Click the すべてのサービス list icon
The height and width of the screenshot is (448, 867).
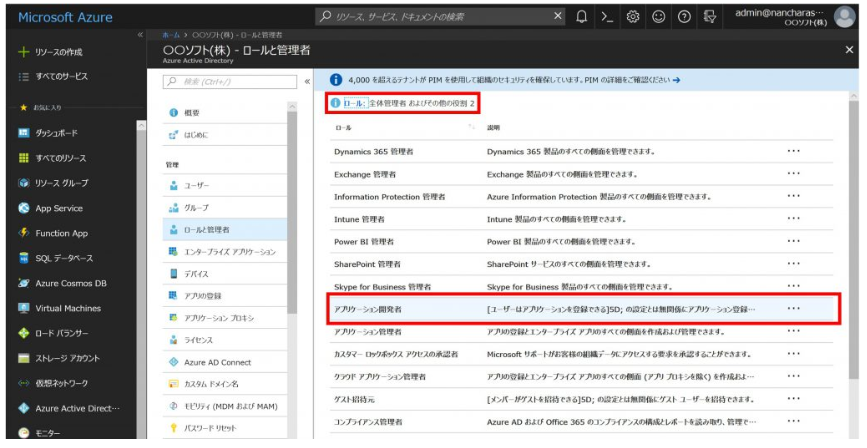click(x=23, y=76)
